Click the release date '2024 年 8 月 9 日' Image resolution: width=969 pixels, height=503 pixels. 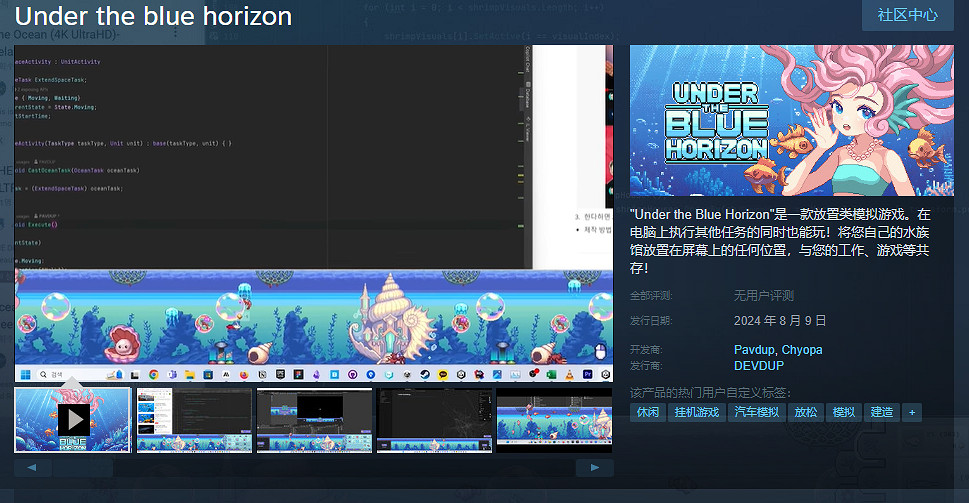pyautogui.click(x=780, y=321)
